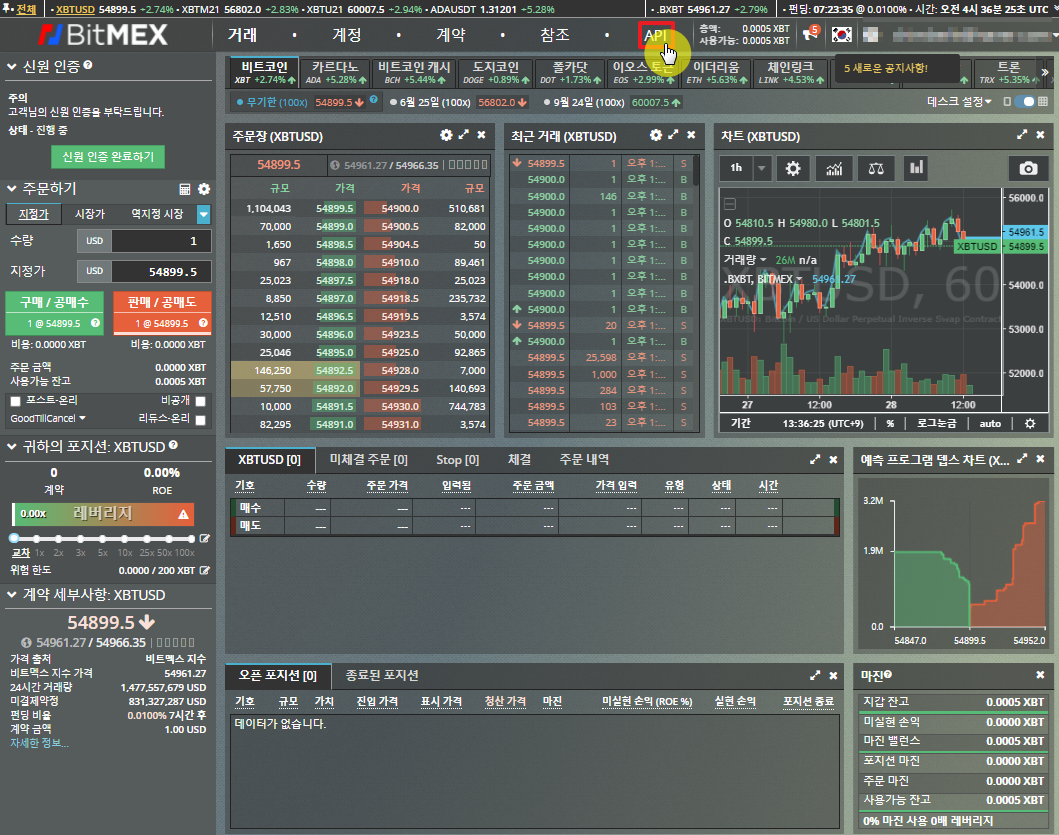Expand the 데스크 설정 dropdown
Screen dimensions: 1059x835
959,102
